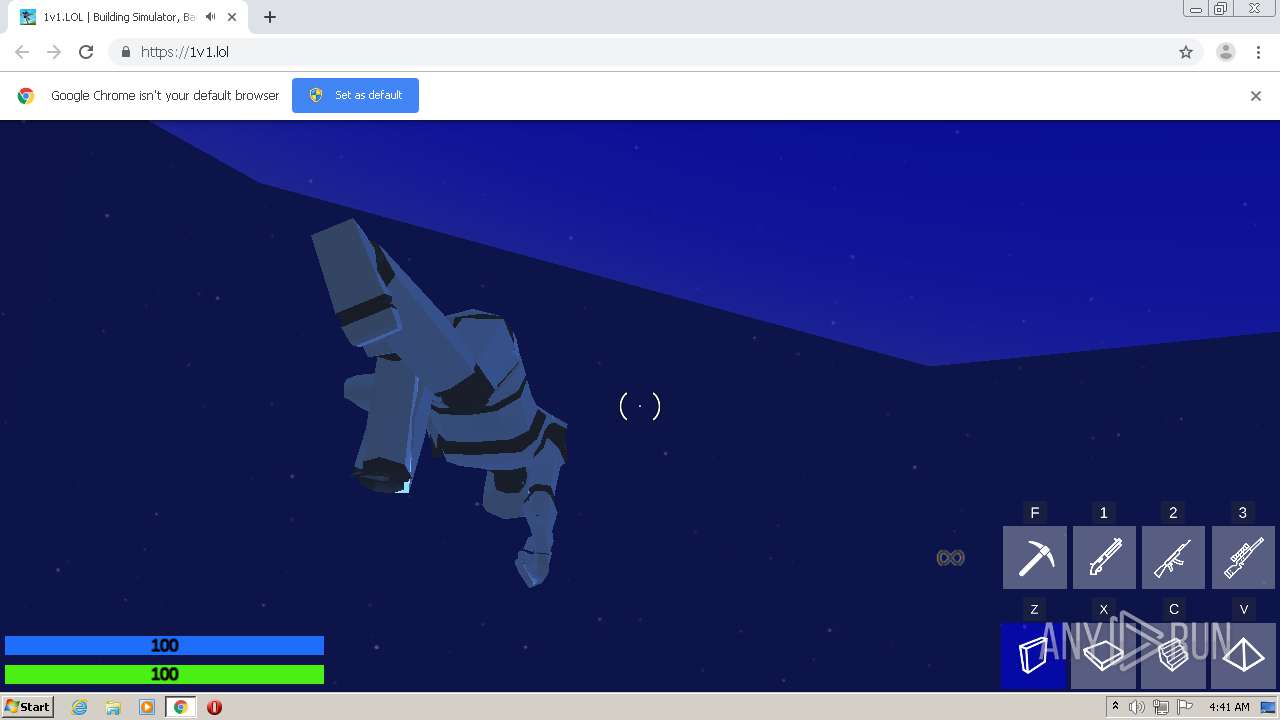
Task: Bookmark this page with the star icon
Action: [x=1186, y=52]
